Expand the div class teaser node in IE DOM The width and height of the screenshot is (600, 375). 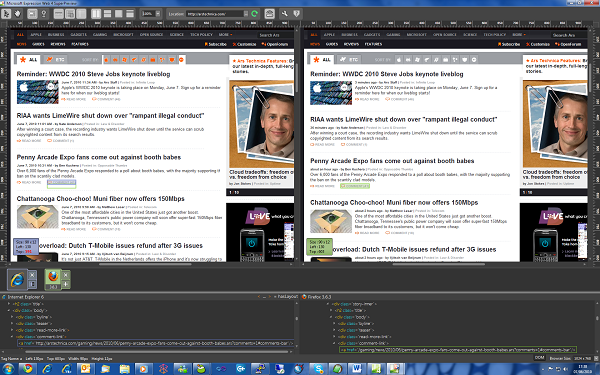click(x=12, y=323)
